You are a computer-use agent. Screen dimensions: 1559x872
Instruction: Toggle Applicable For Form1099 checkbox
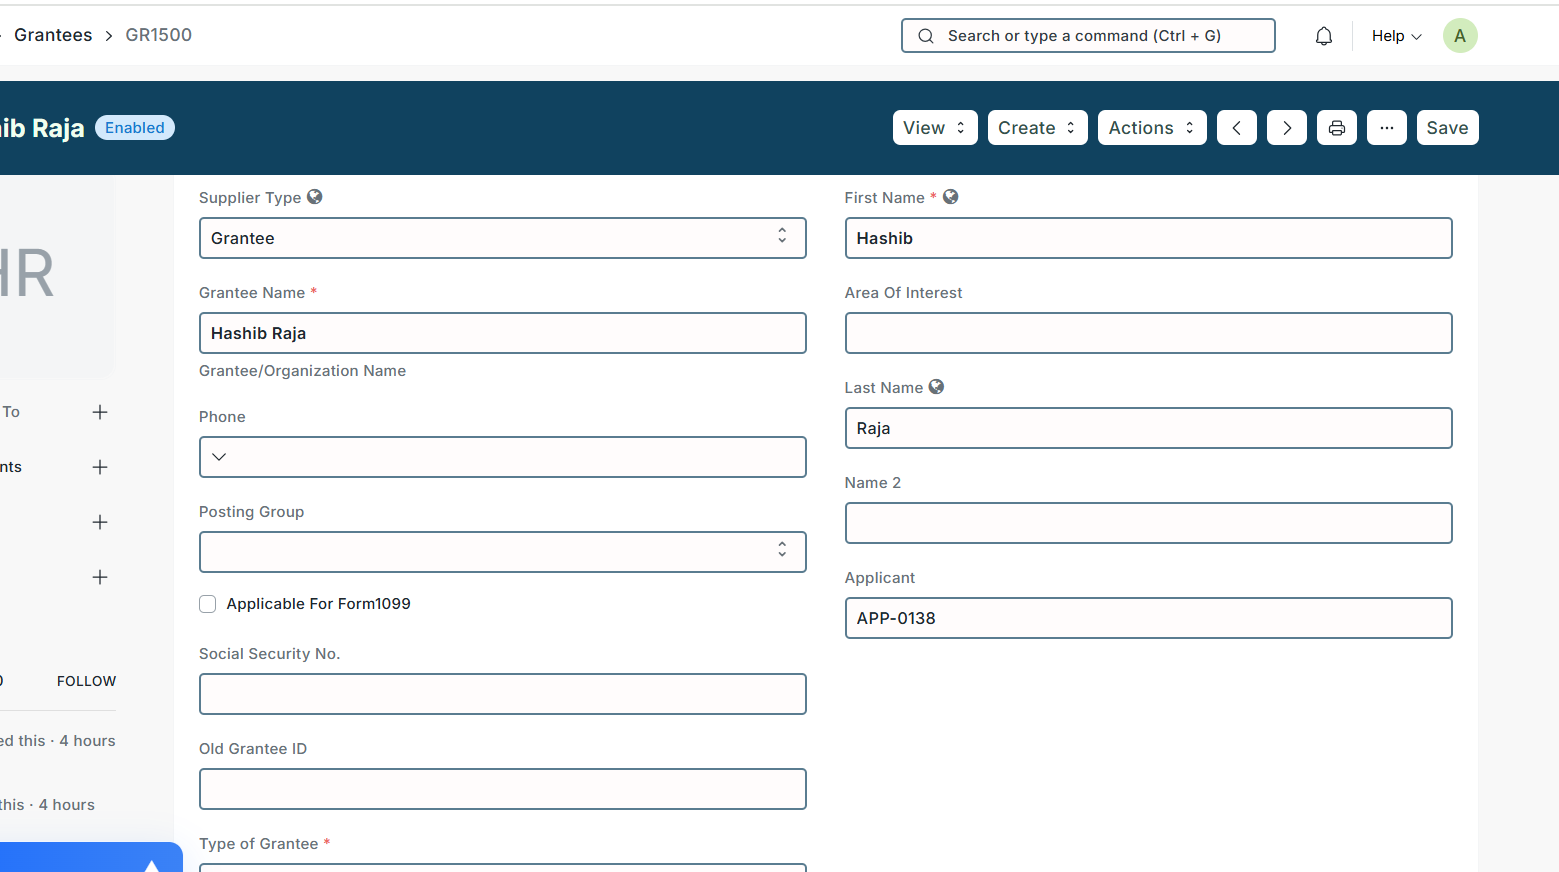coord(208,604)
